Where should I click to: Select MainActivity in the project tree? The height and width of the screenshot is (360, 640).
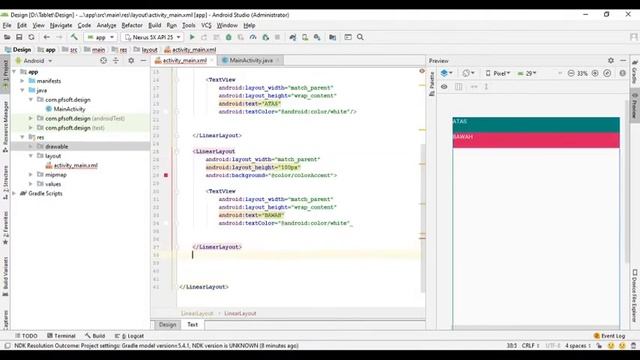tap(69, 109)
